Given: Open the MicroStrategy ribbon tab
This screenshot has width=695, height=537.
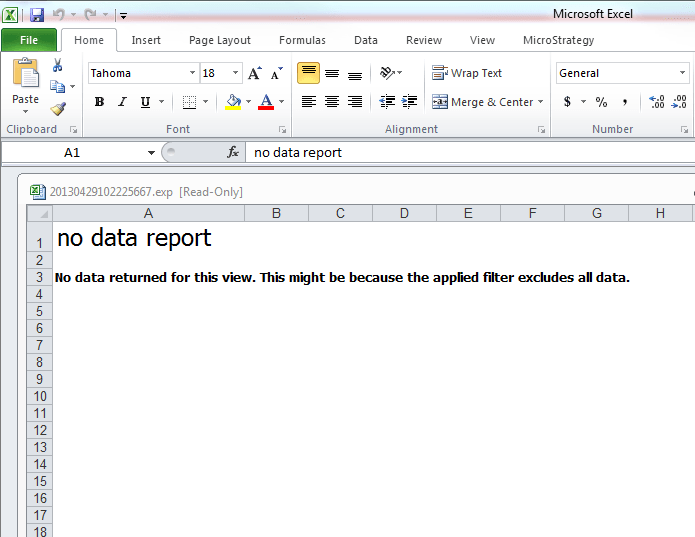Looking at the screenshot, I should click(558, 40).
